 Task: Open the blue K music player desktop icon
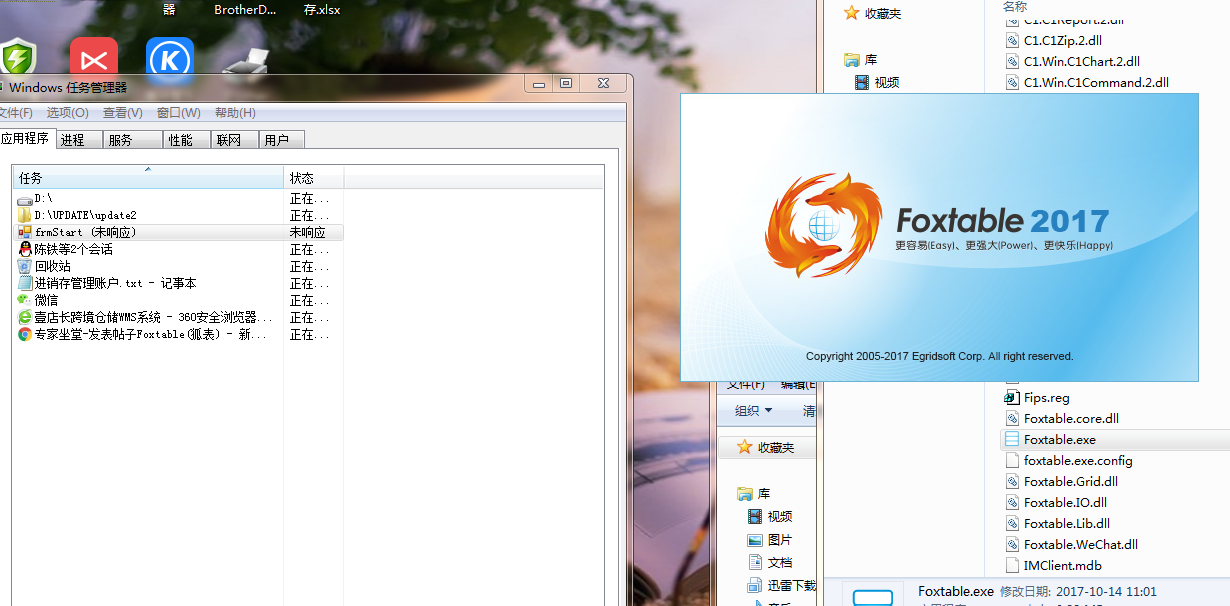(170, 57)
